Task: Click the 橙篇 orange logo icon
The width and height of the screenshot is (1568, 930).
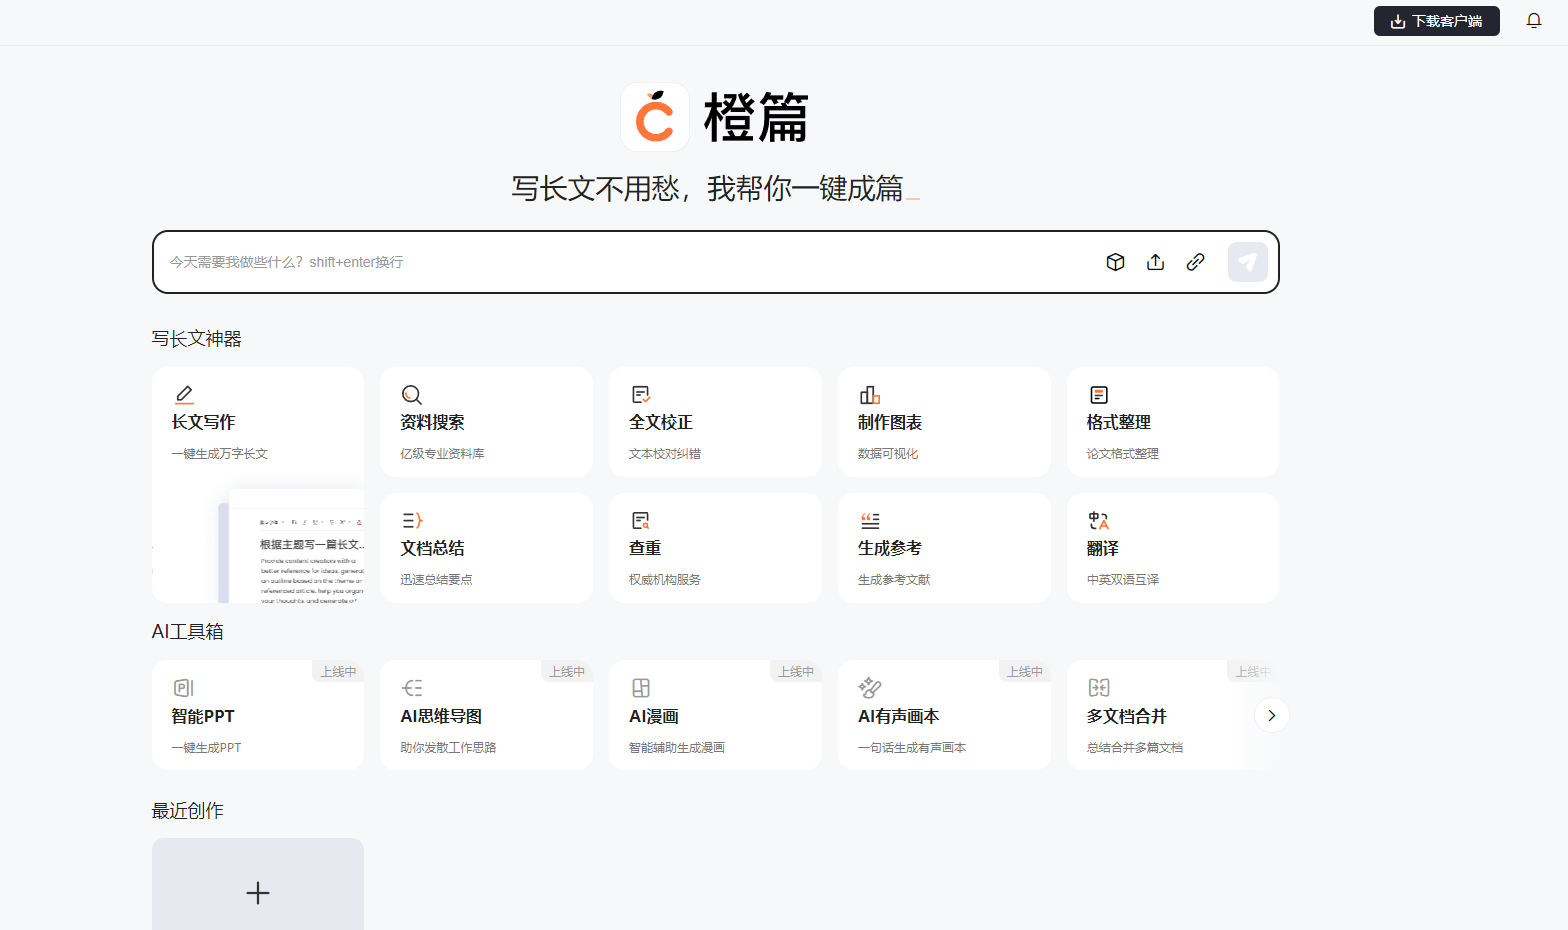Action: 655,117
